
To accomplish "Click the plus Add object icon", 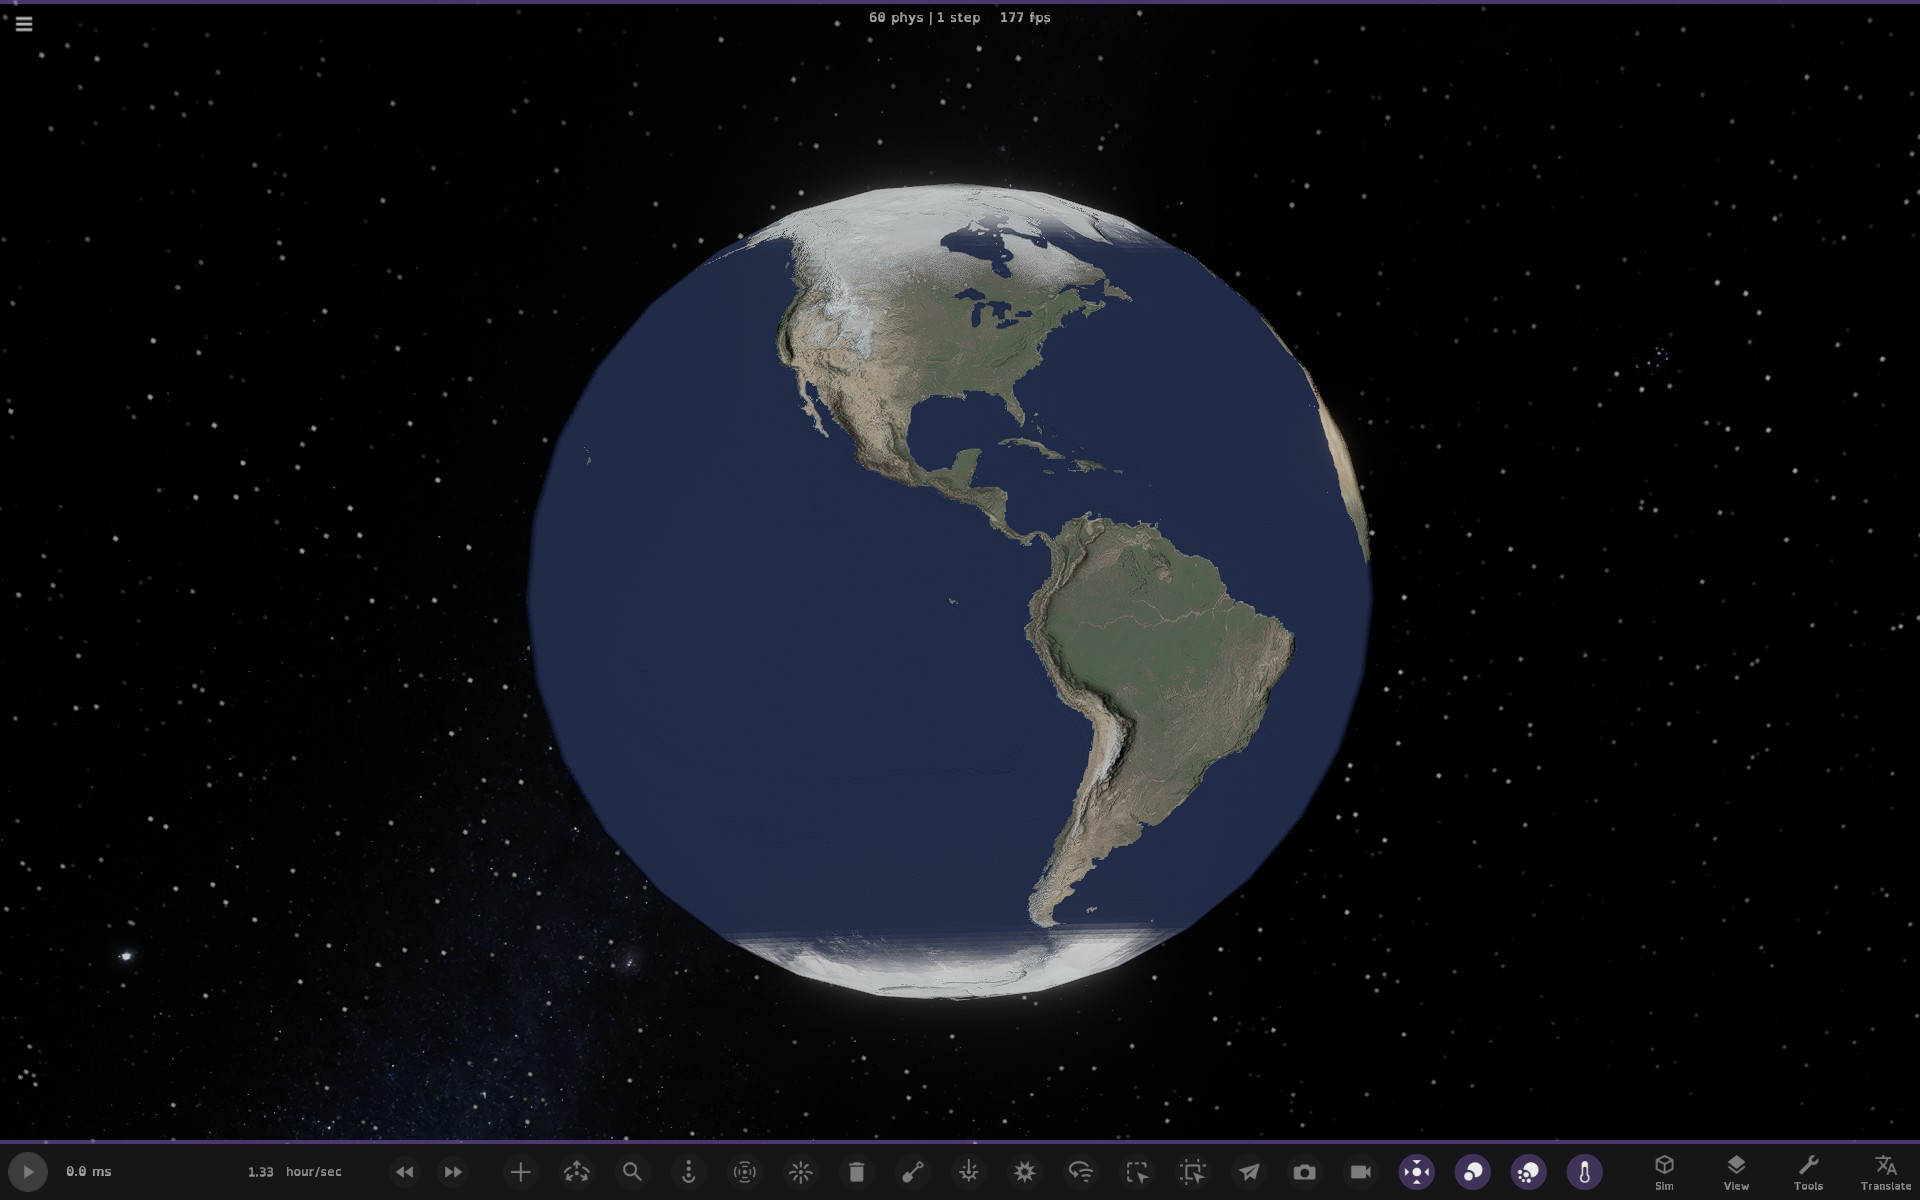I will point(520,1172).
